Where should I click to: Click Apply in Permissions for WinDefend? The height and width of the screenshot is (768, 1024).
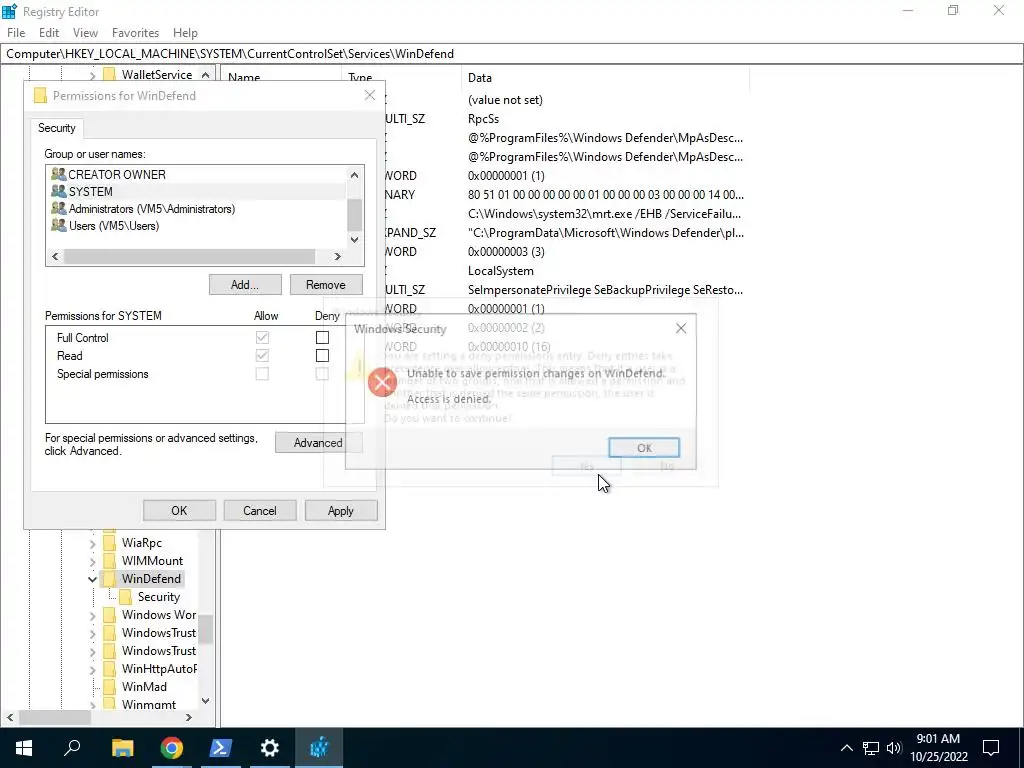341,511
